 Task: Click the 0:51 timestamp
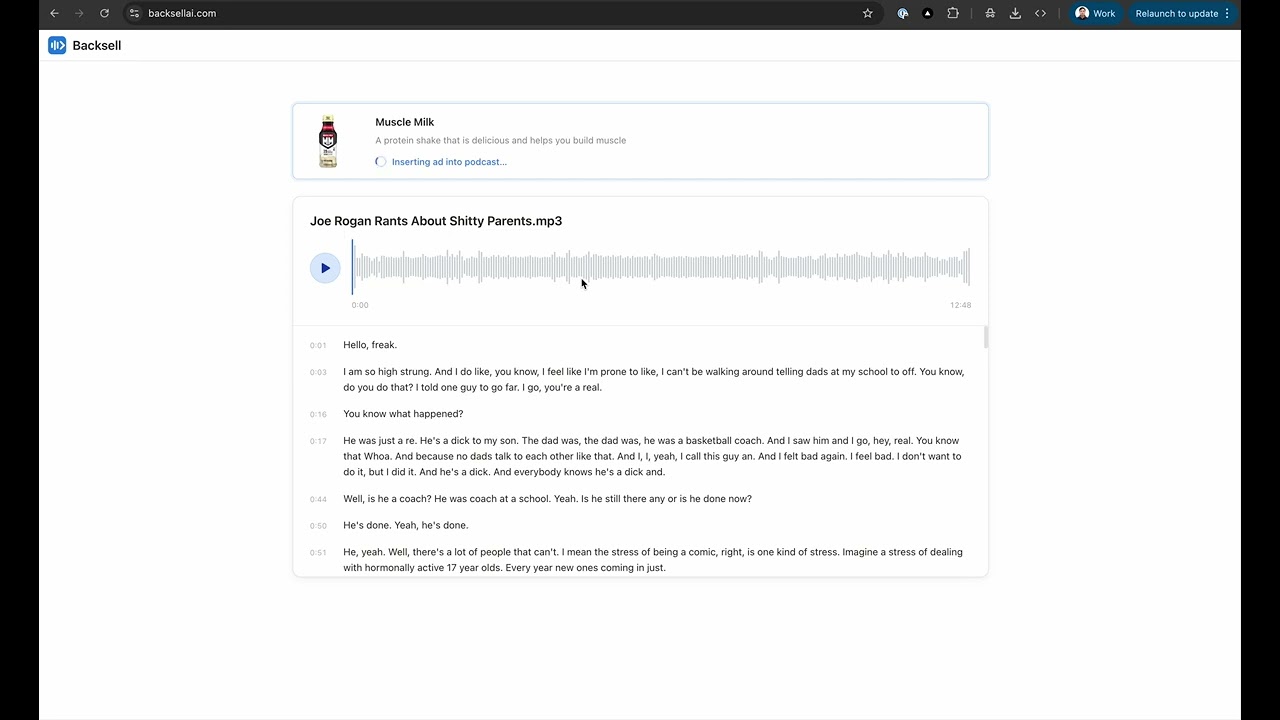pyautogui.click(x=318, y=553)
